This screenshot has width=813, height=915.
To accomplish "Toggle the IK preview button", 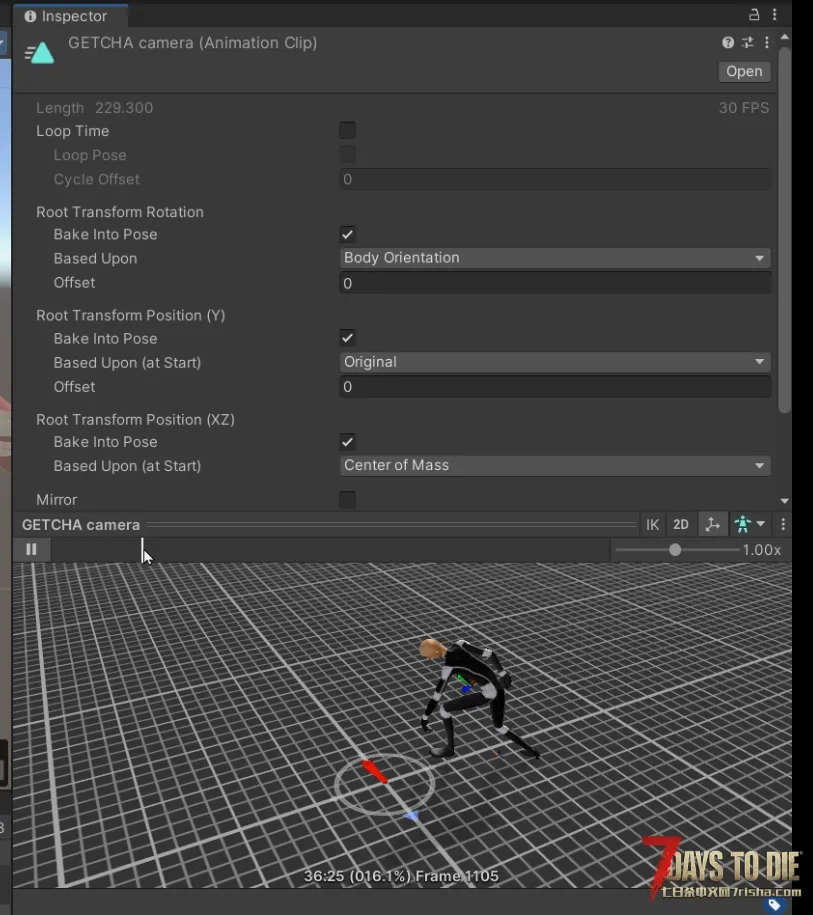I will 653,524.
